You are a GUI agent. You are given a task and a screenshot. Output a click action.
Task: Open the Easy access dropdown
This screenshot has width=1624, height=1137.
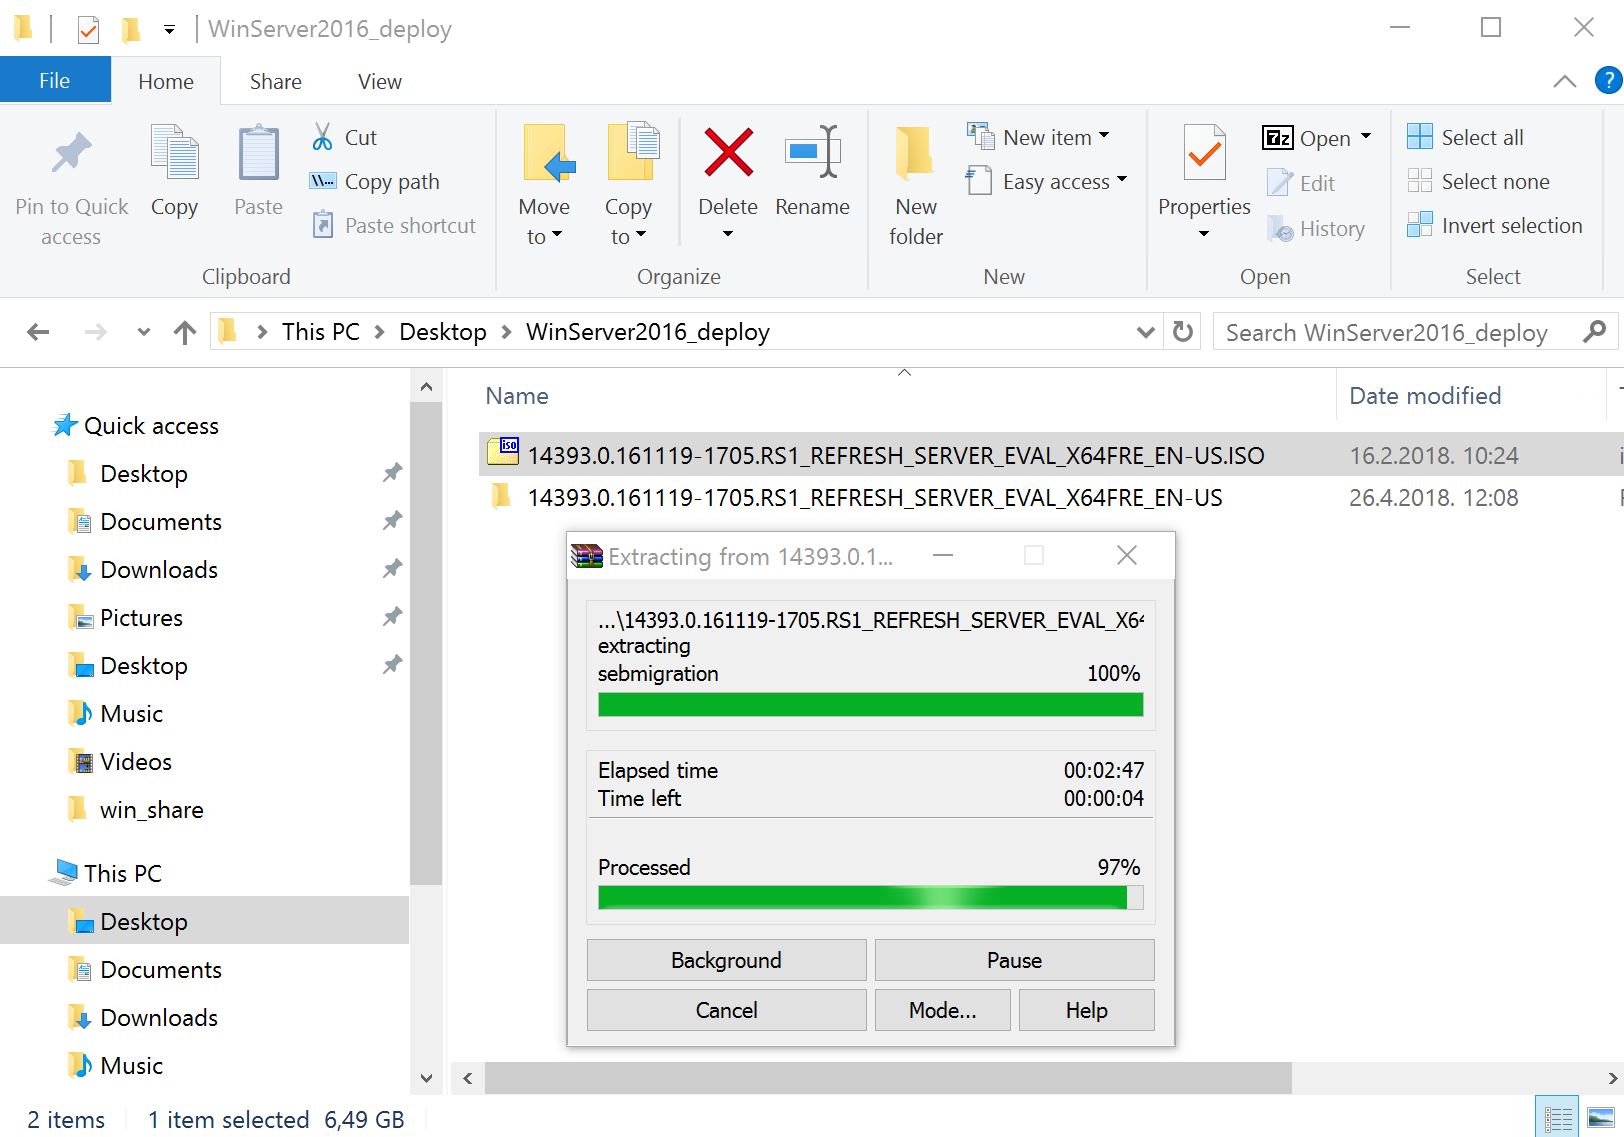(1046, 181)
